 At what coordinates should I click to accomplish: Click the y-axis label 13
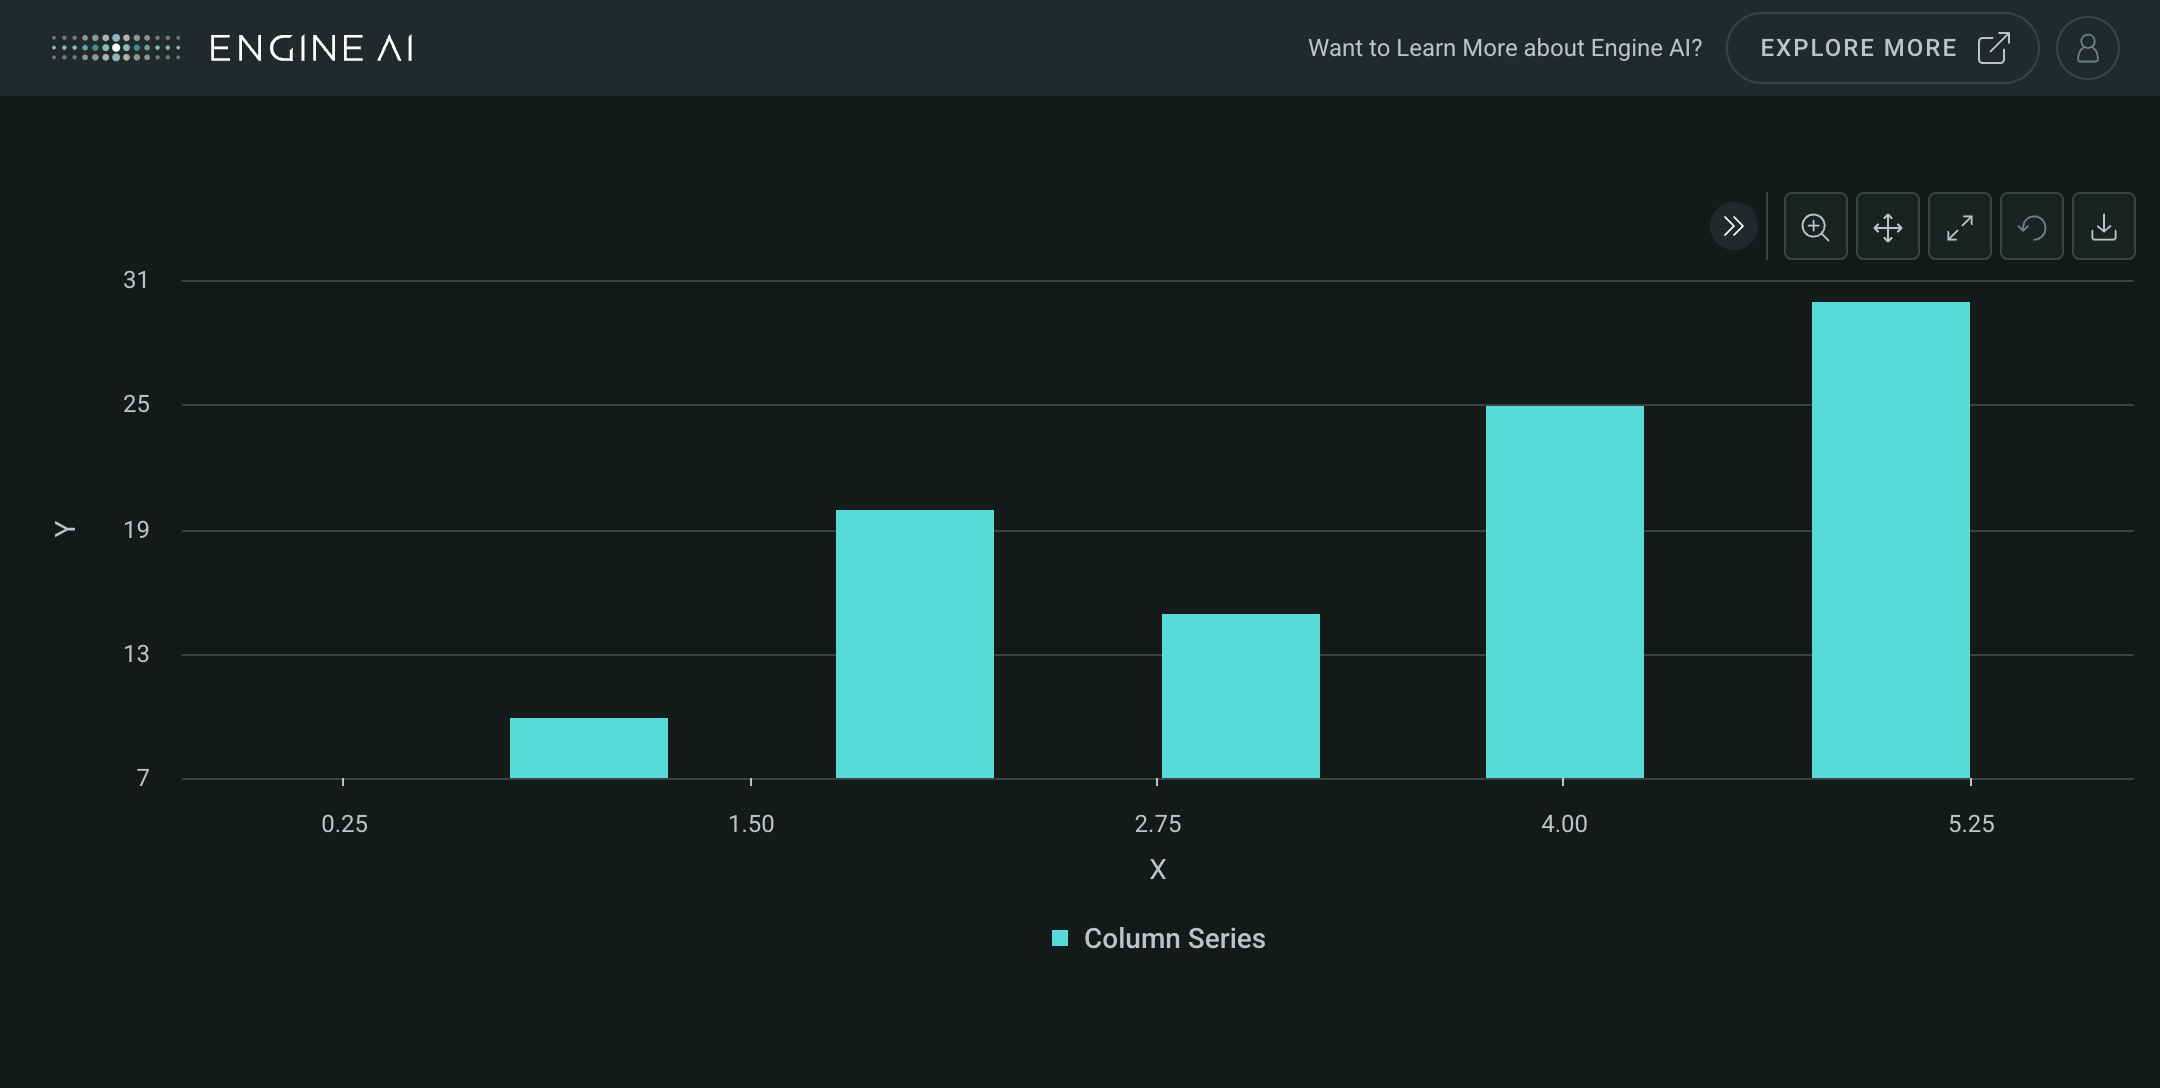click(x=136, y=654)
